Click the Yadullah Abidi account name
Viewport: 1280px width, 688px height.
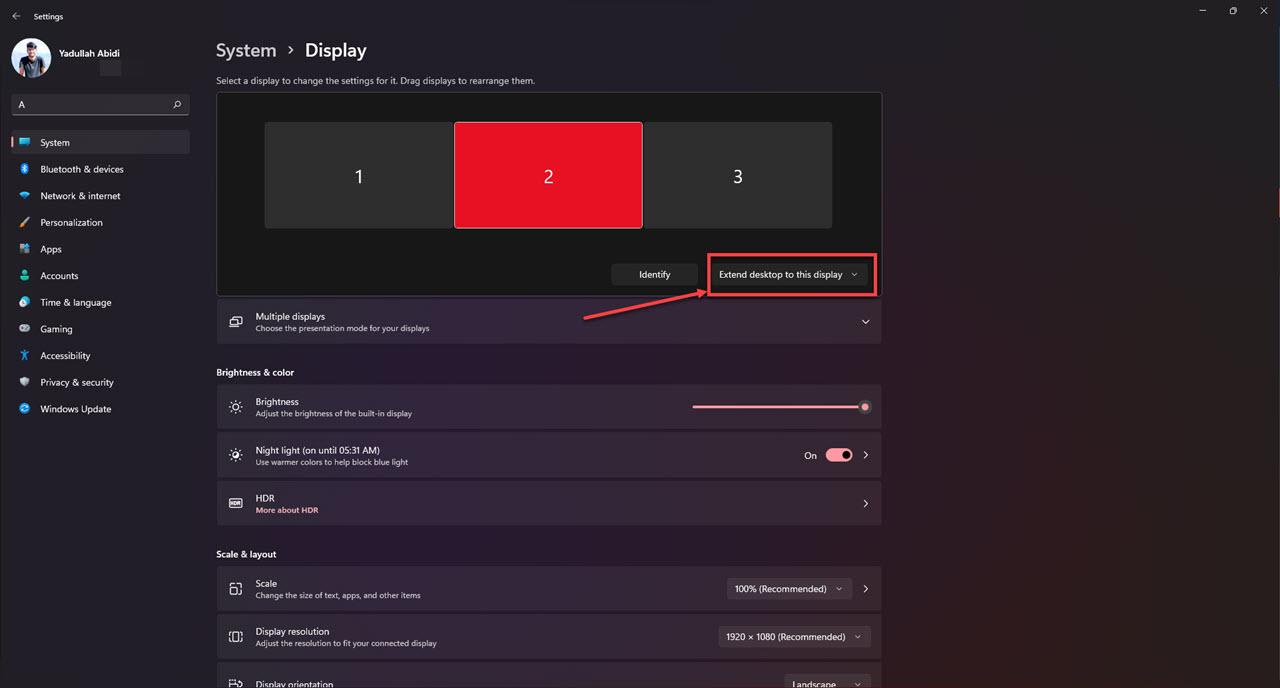pyautogui.click(x=90, y=54)
